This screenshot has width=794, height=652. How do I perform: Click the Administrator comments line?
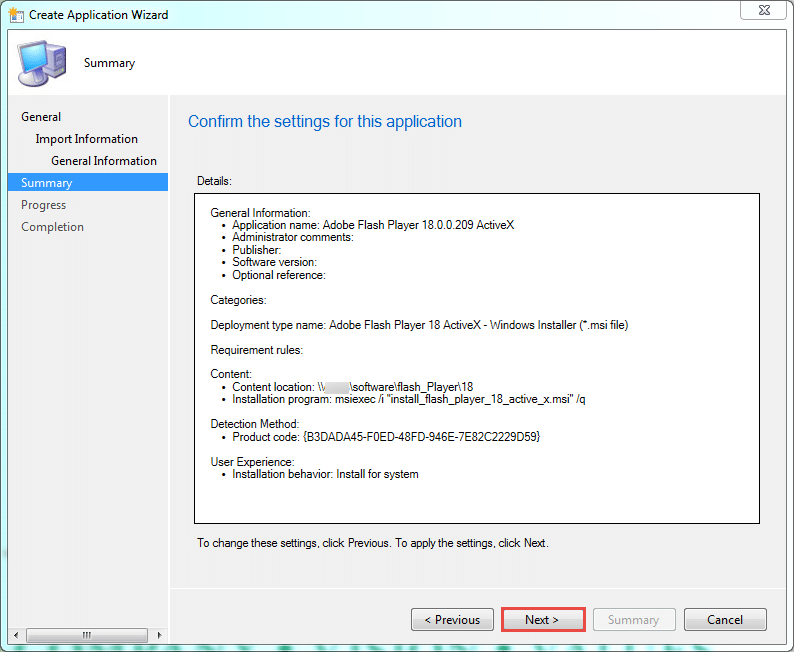[x=293, y=237]
